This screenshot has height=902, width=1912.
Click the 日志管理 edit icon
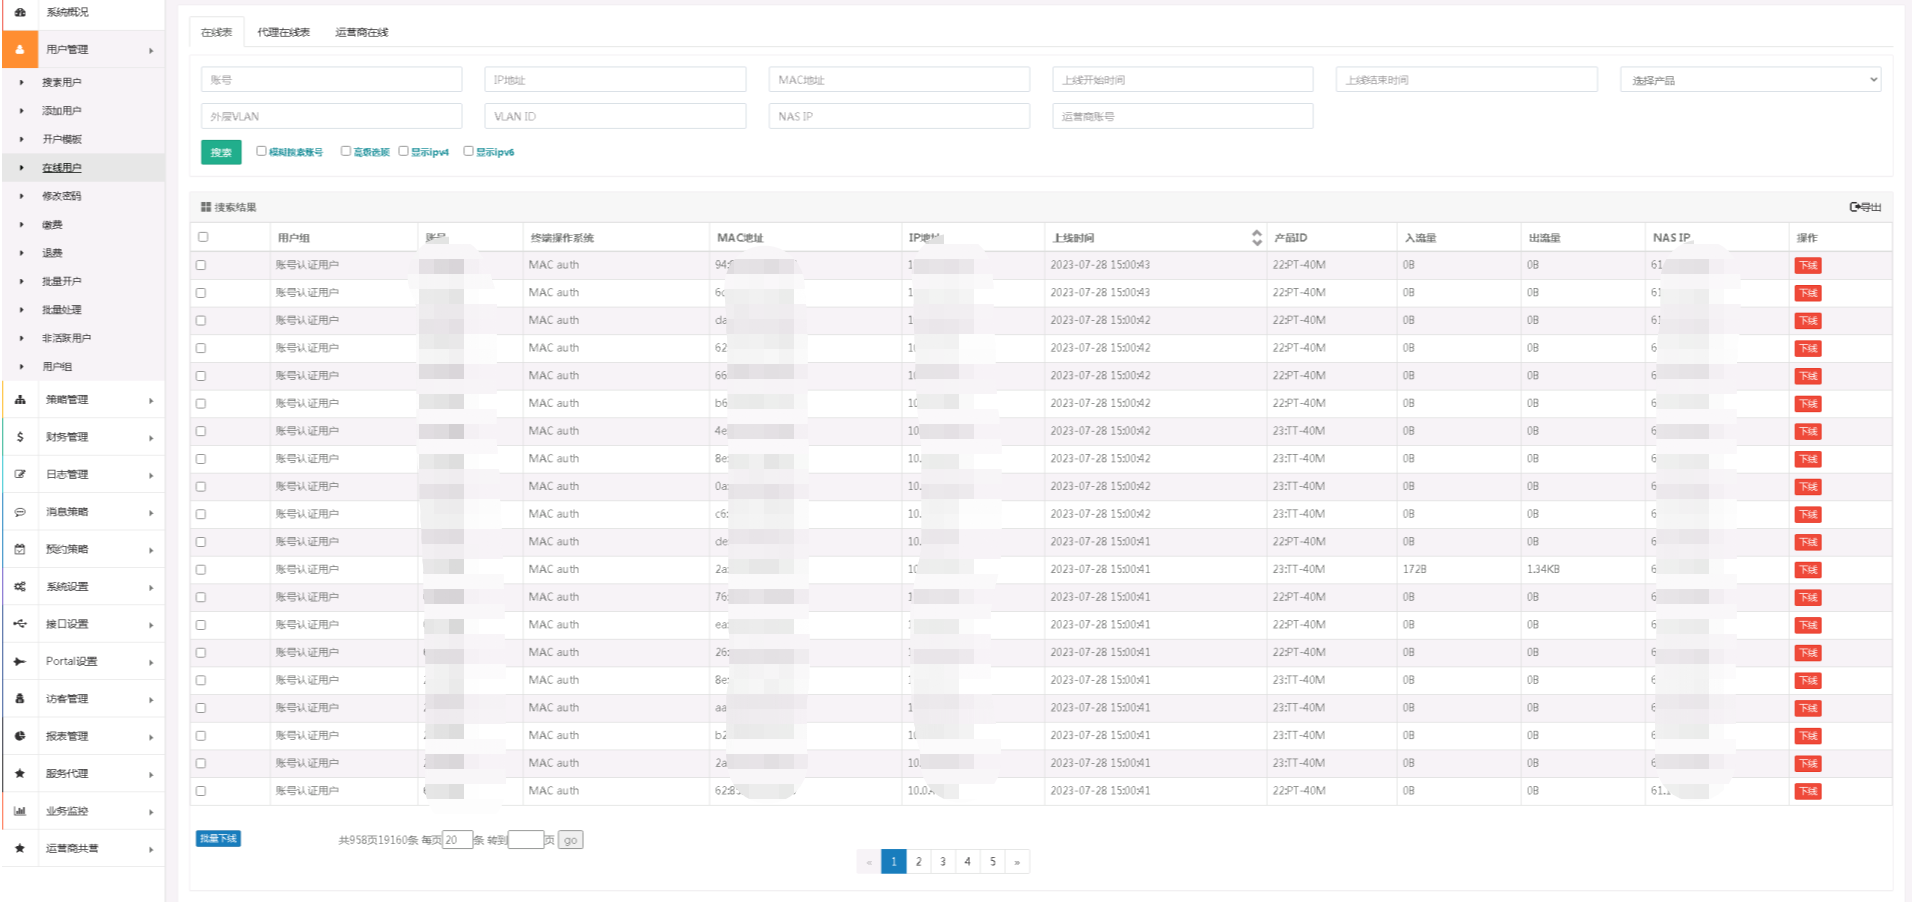(20, 474)
